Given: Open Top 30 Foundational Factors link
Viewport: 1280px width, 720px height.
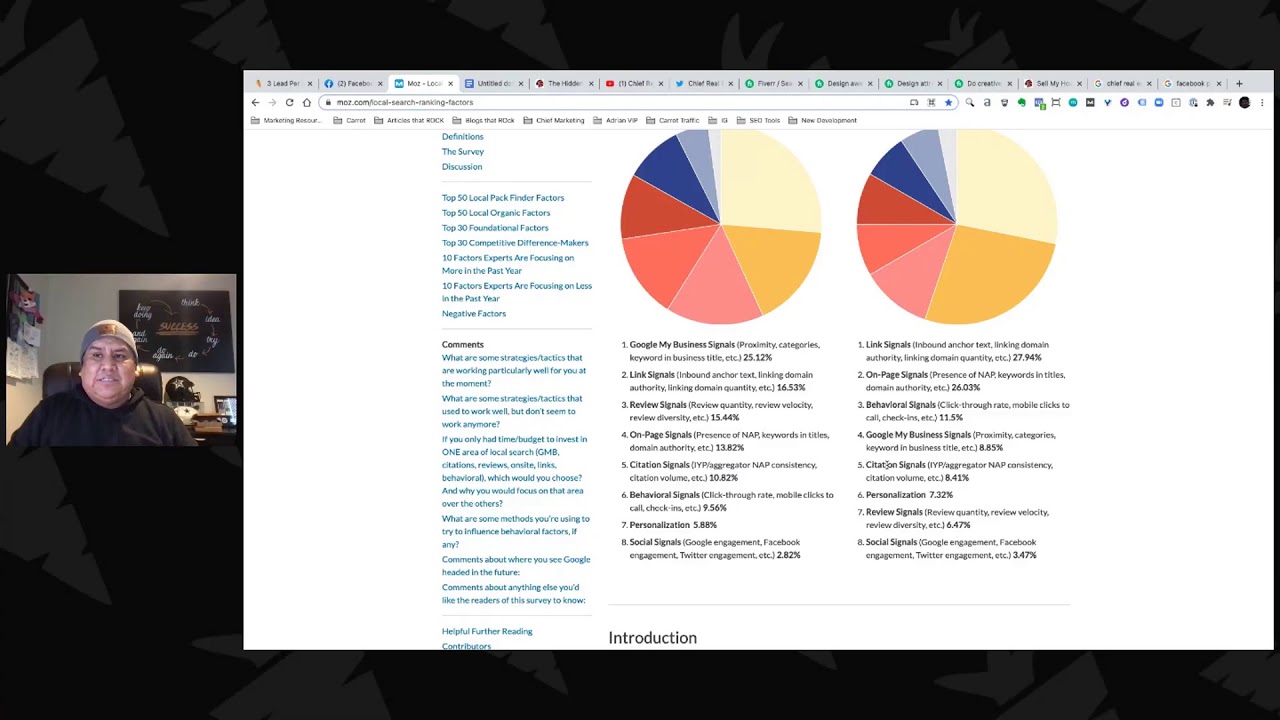Looking at the screenshot, I should pyautogui.click(x=495, y=227).
